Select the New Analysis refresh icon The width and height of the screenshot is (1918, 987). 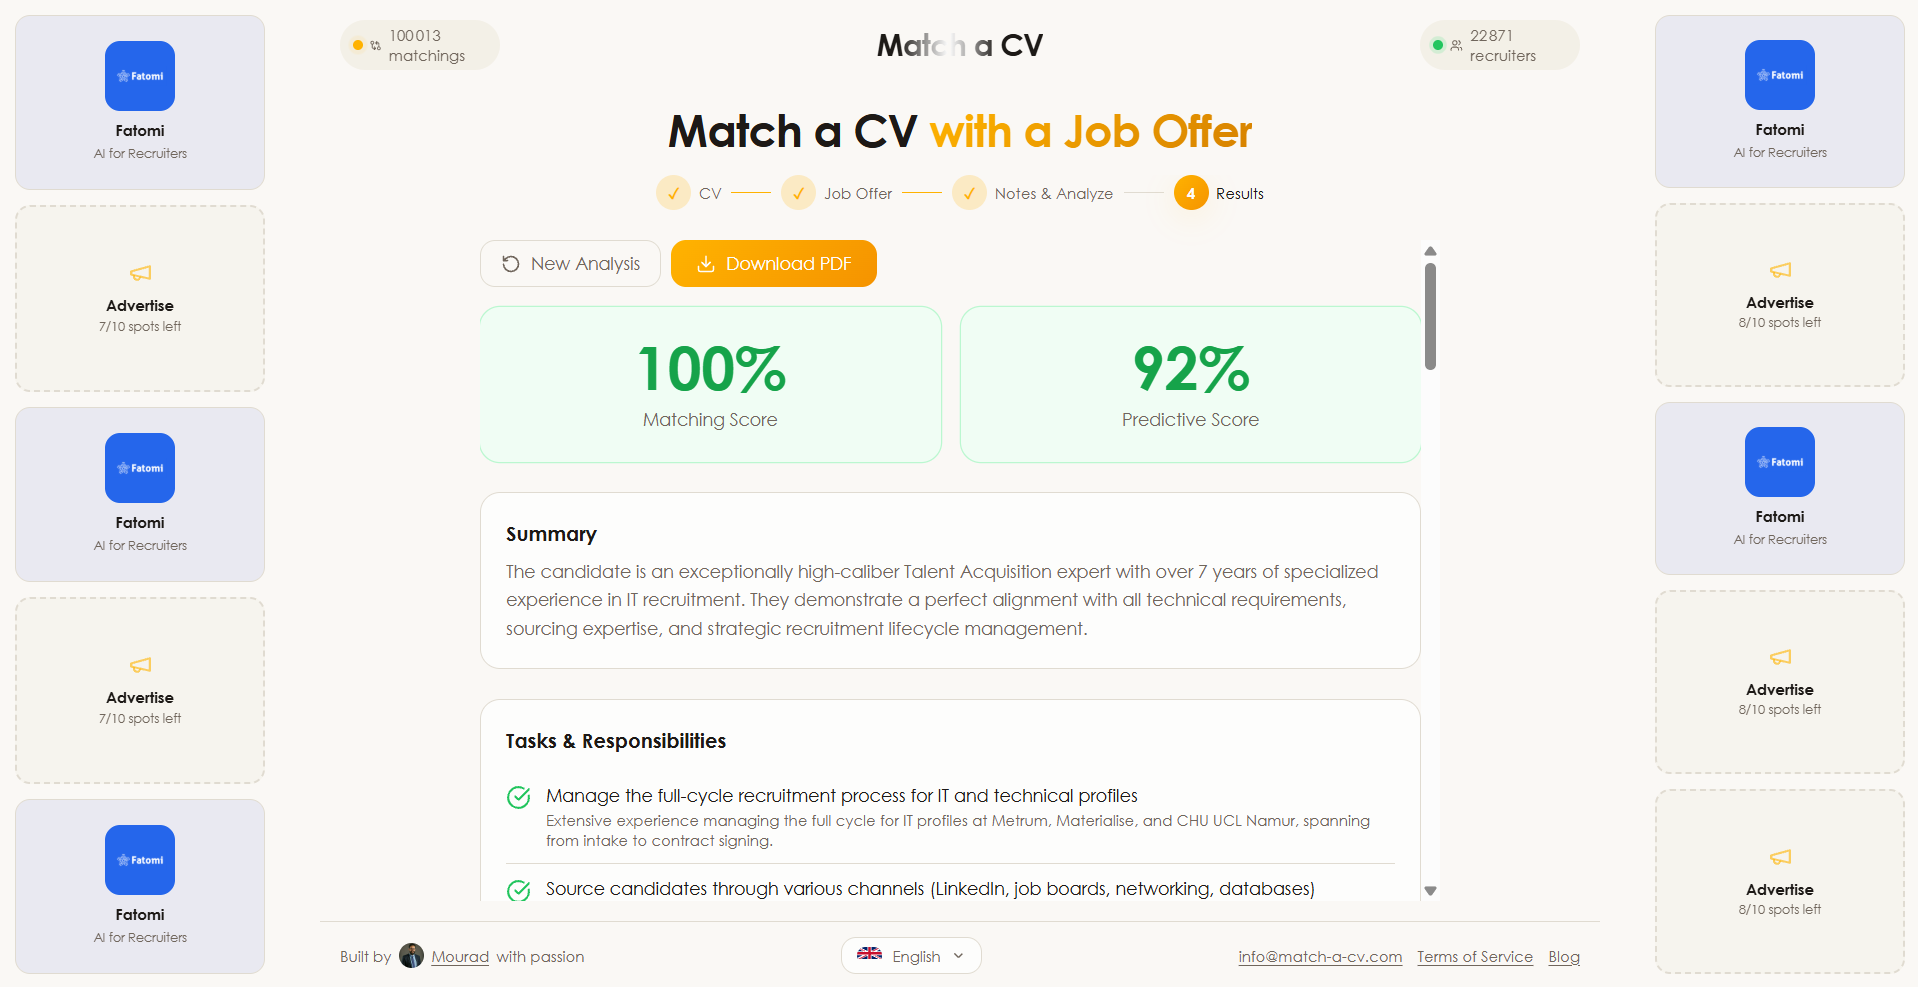[511, 263]
